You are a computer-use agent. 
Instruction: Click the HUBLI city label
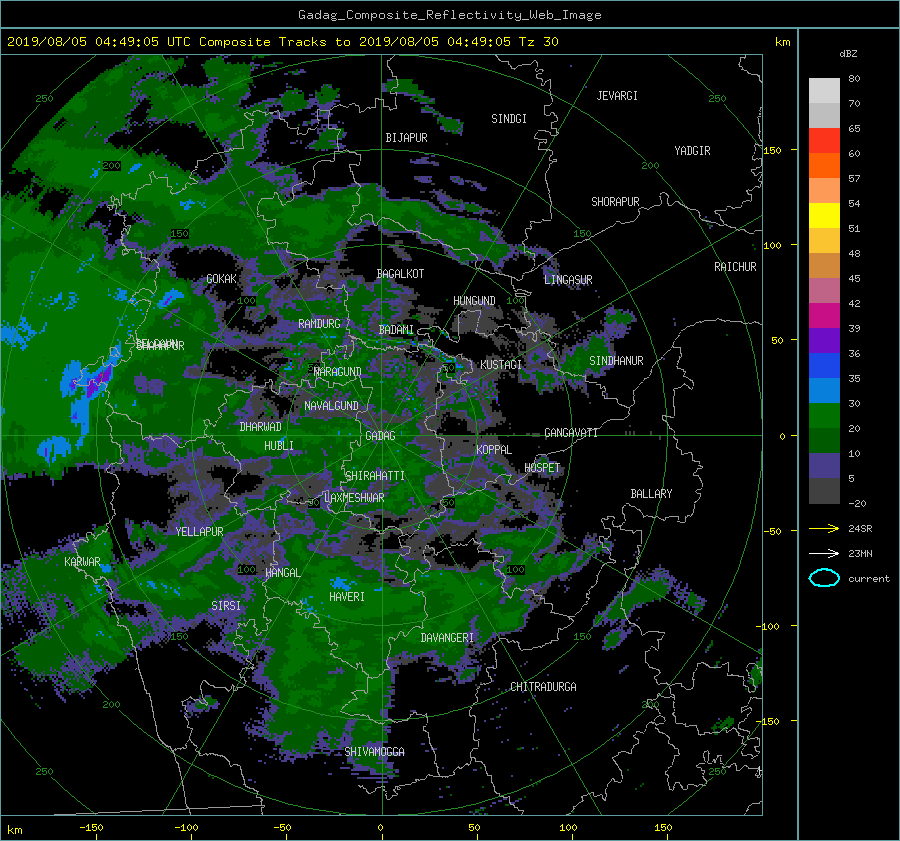coord(279,445)
